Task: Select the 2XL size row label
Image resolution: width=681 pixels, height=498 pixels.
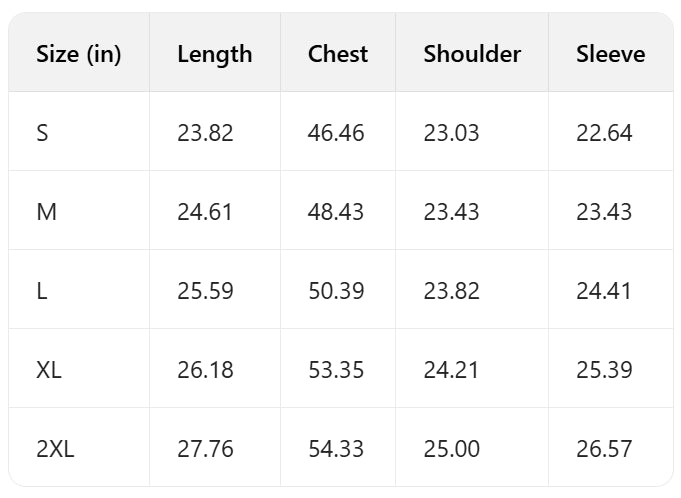Action: coord(55,449)
